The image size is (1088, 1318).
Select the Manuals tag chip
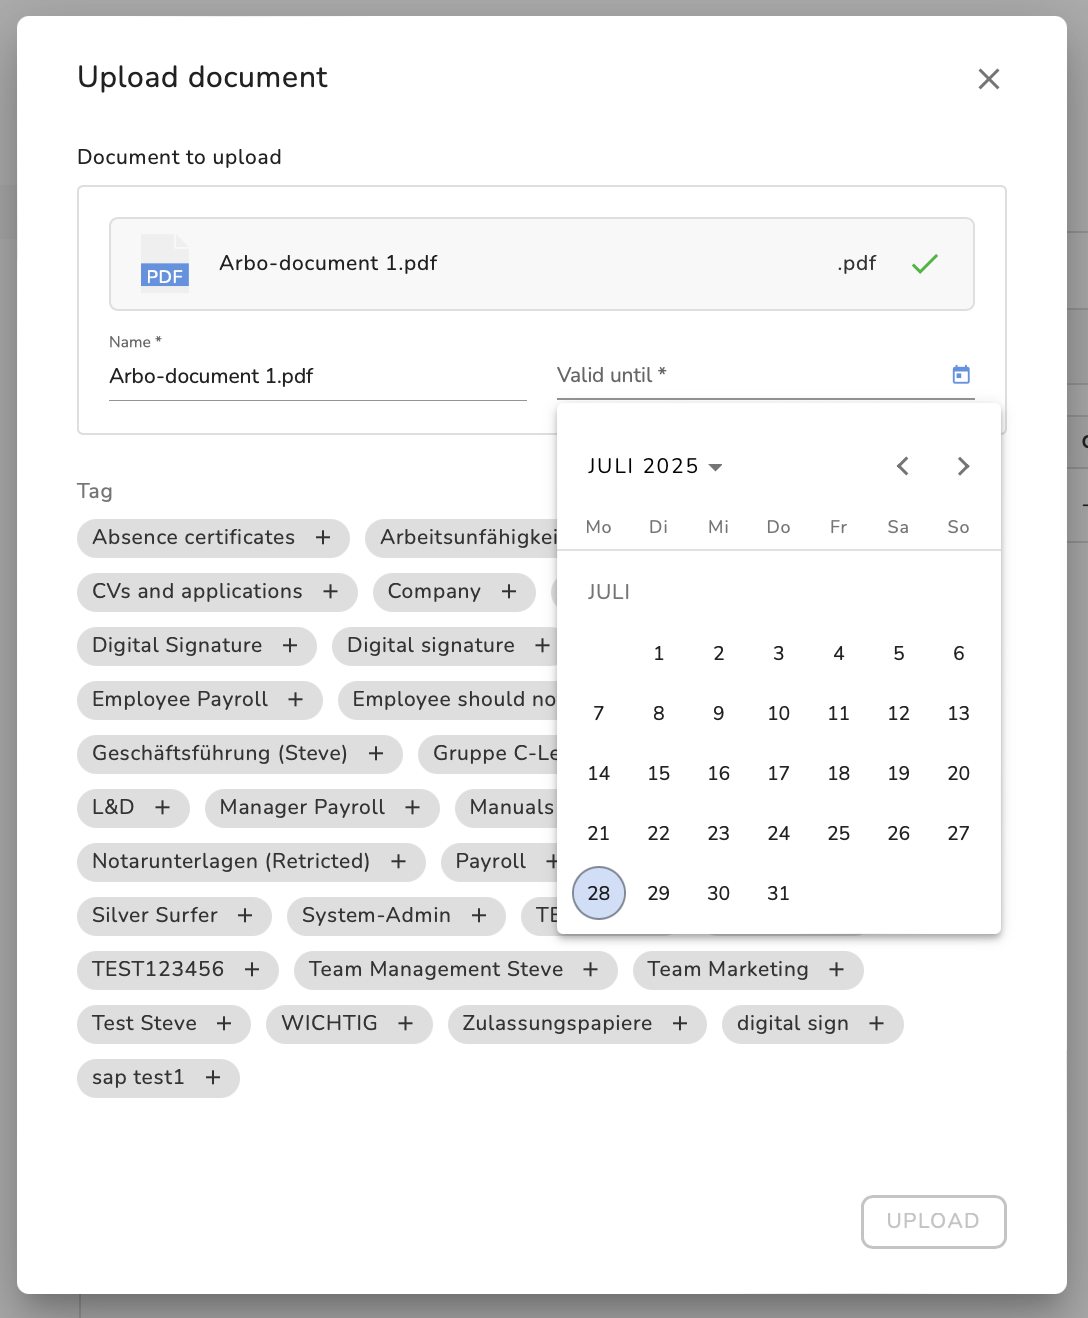click(506, 808)
